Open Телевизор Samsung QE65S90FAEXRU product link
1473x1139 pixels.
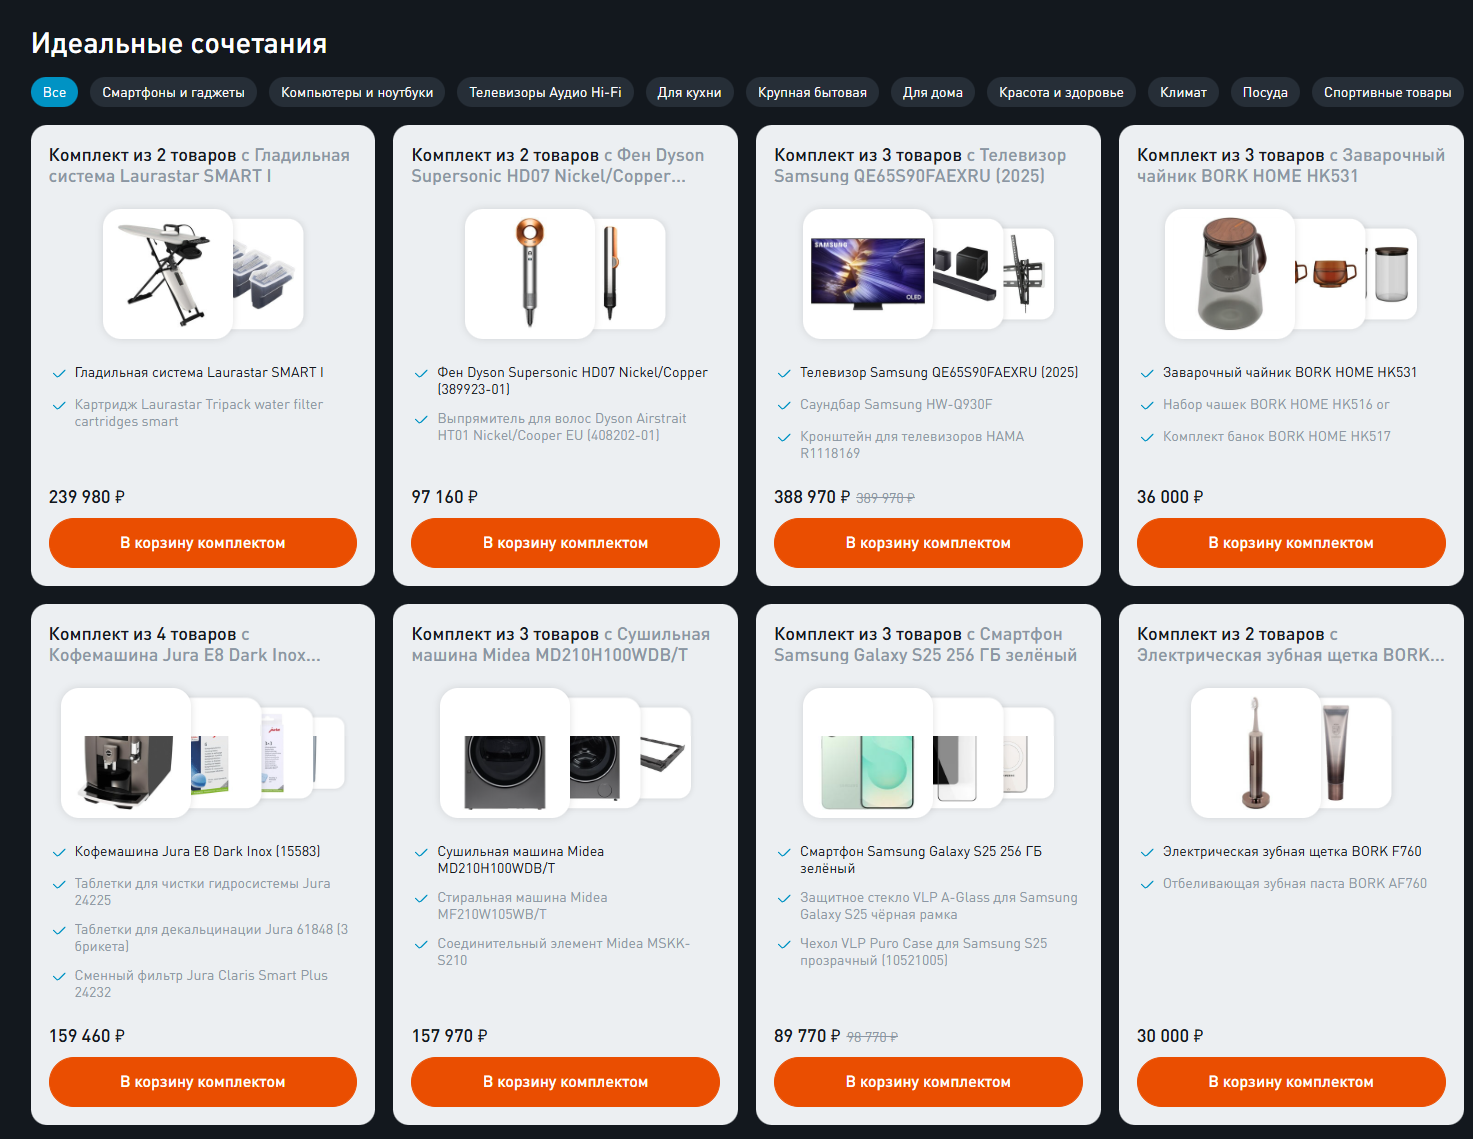point(939,372)
